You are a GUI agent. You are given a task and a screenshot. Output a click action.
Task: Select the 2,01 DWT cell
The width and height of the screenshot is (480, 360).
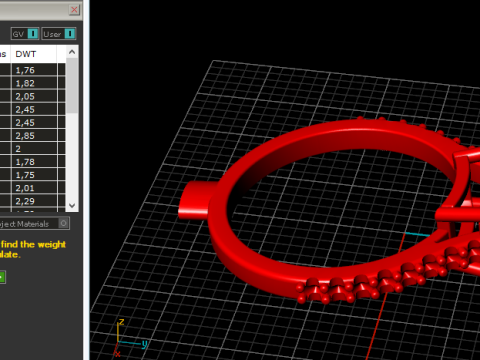click(x=34, y=188)
